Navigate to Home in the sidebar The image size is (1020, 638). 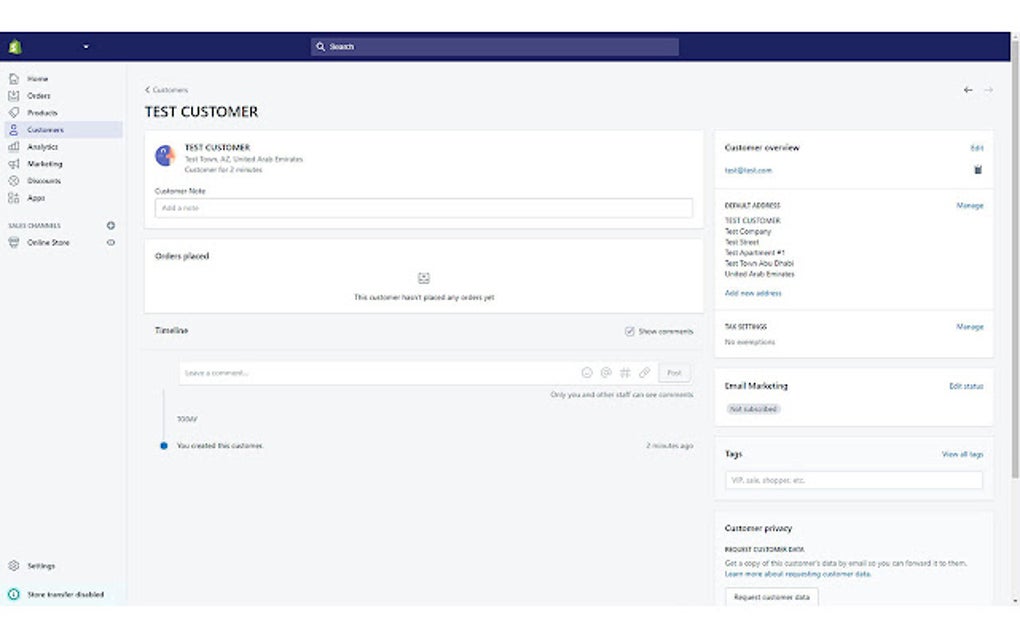37,77
